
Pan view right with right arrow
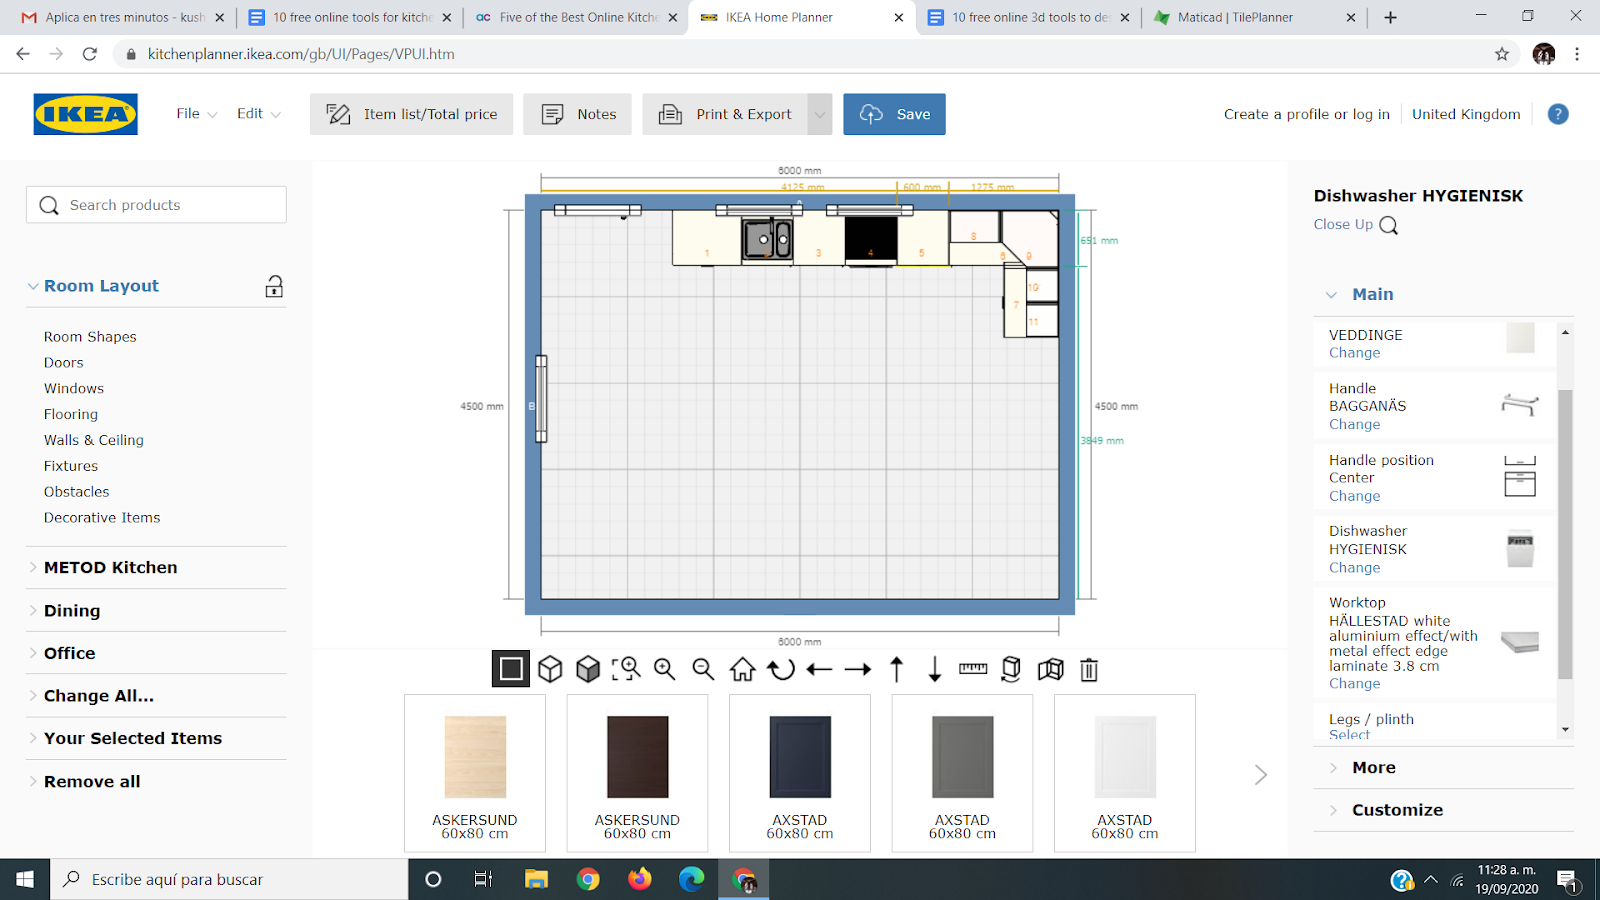pos(858,669)
